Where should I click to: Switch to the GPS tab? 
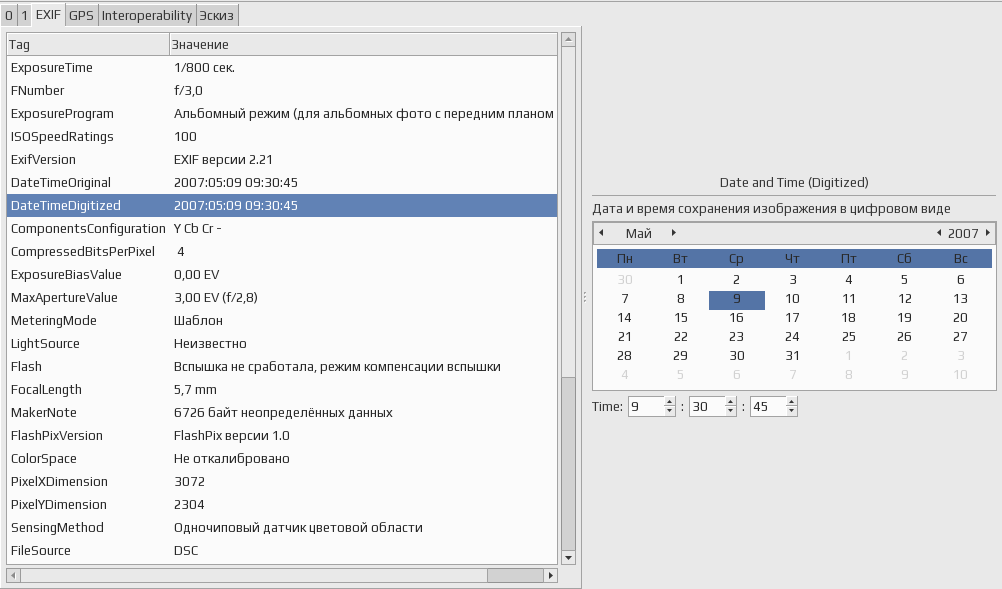(81, 16)
